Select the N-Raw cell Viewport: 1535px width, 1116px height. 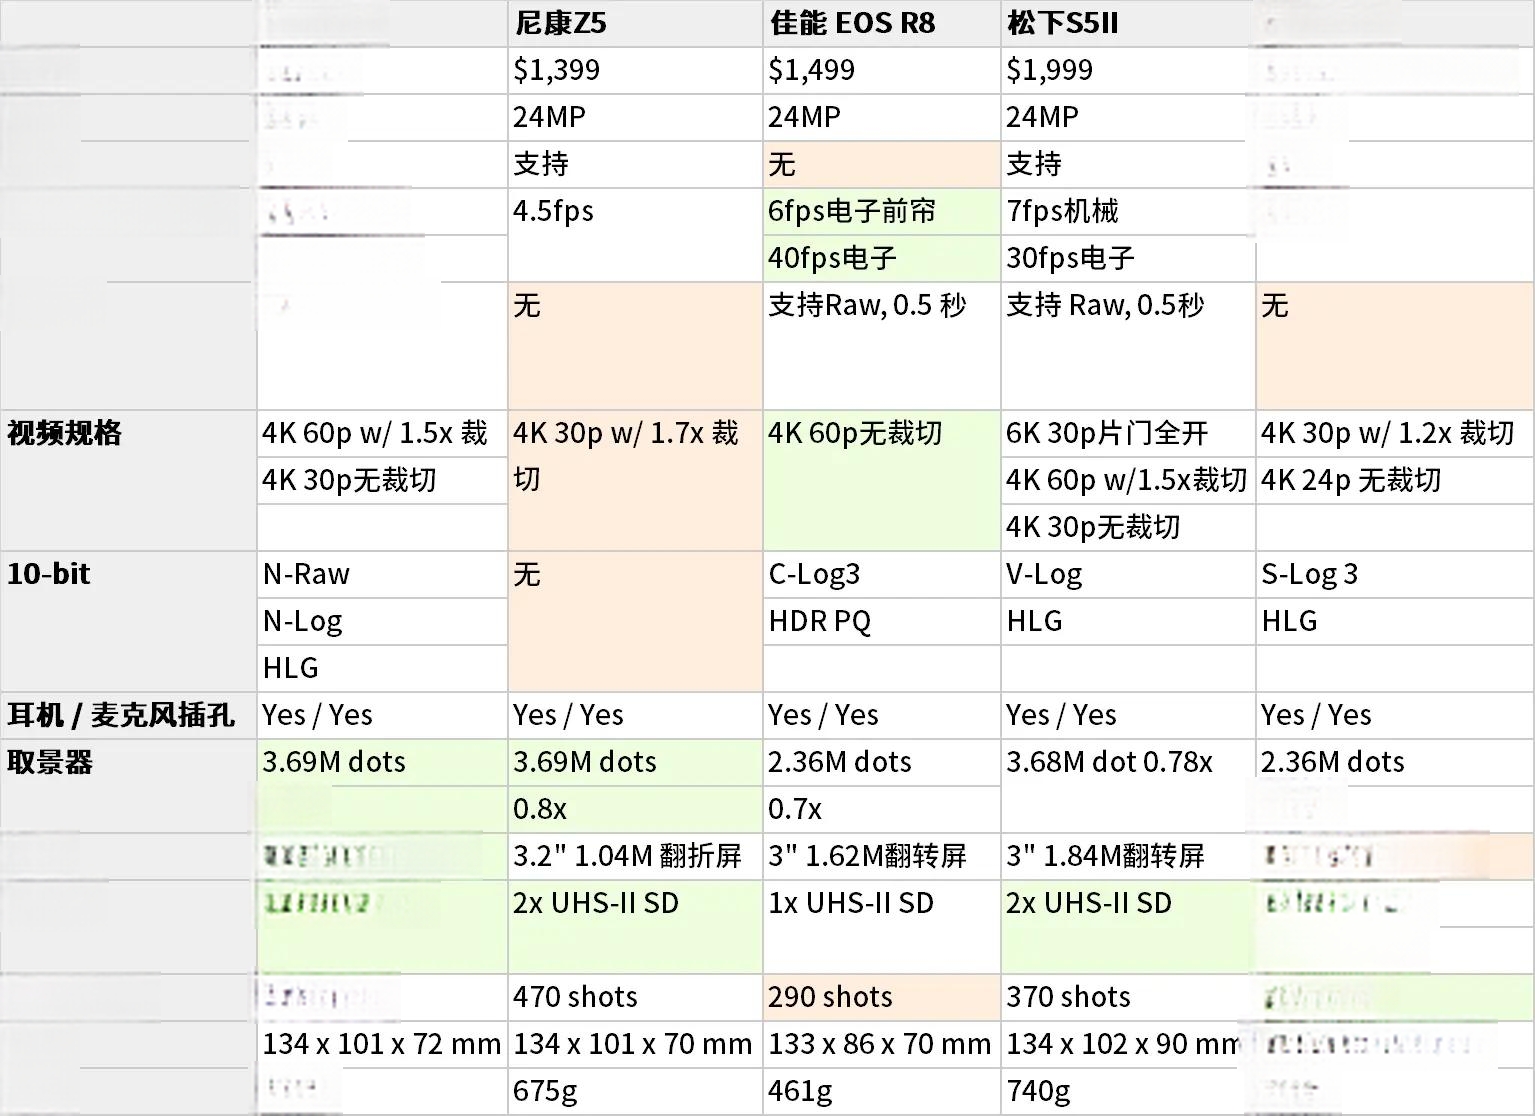click(x=382, y=574)
